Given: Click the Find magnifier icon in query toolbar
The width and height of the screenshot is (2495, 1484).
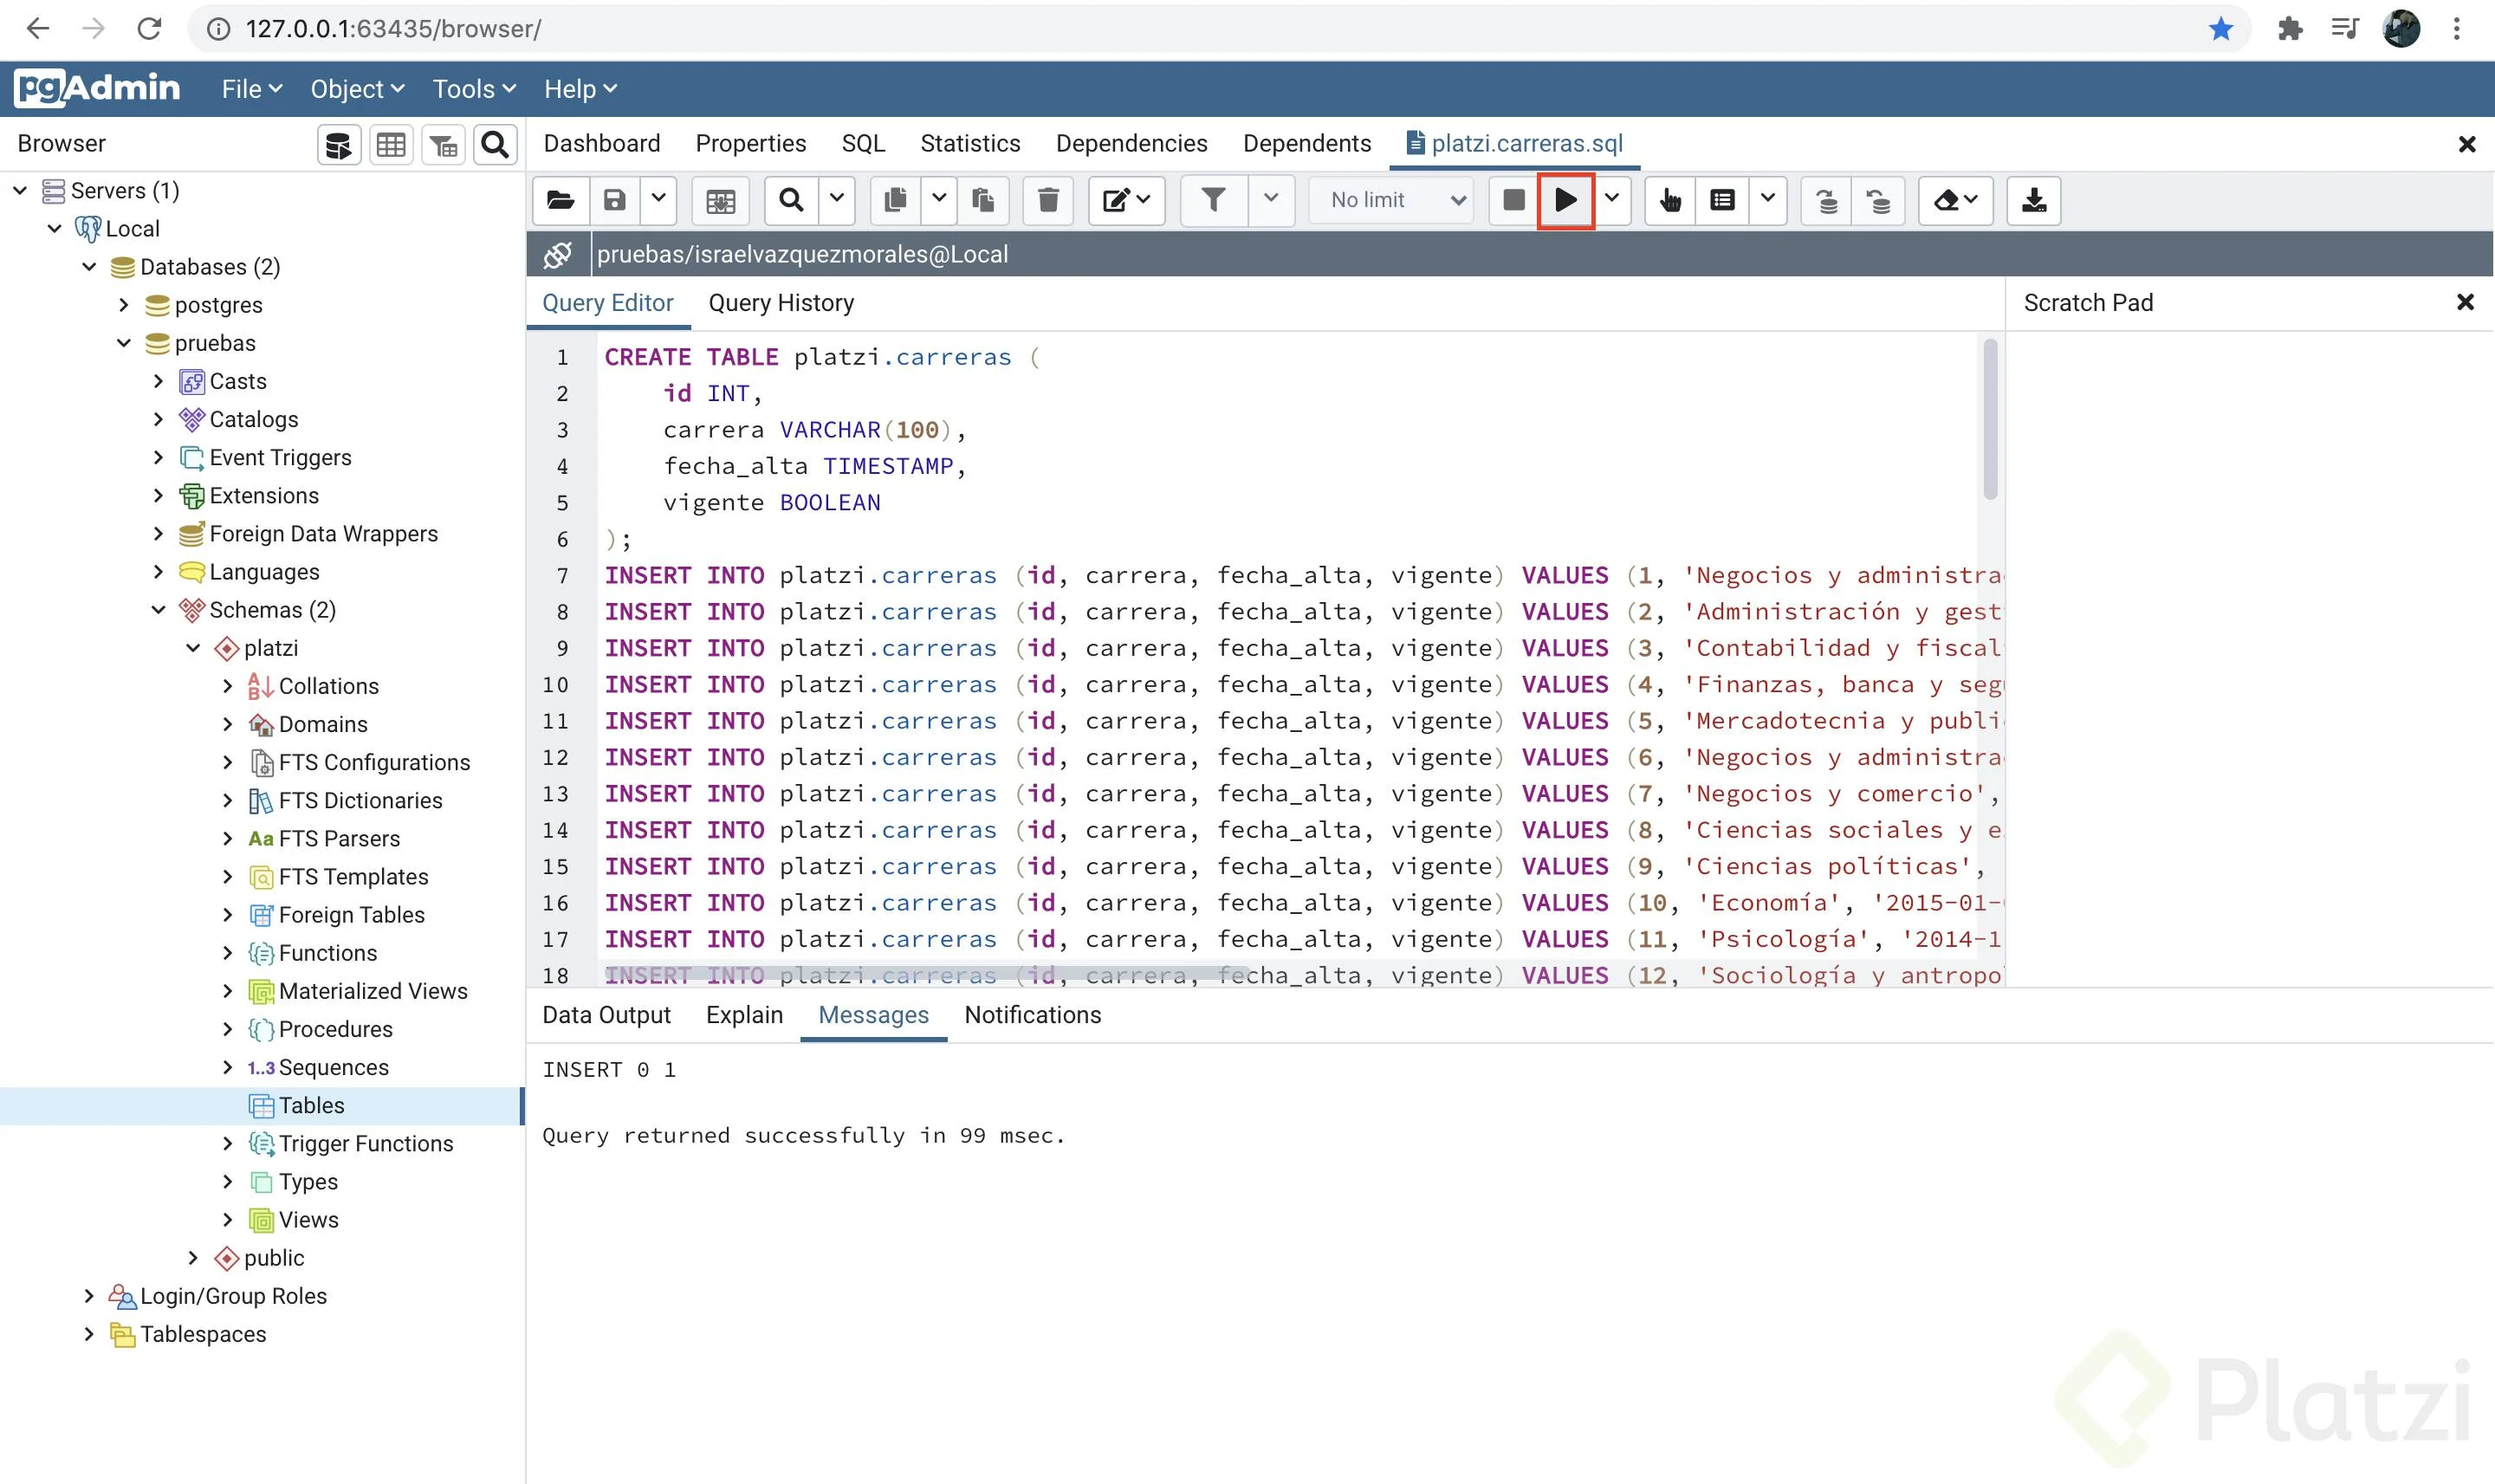Looking at the screenshot, I should pos(791,200).
